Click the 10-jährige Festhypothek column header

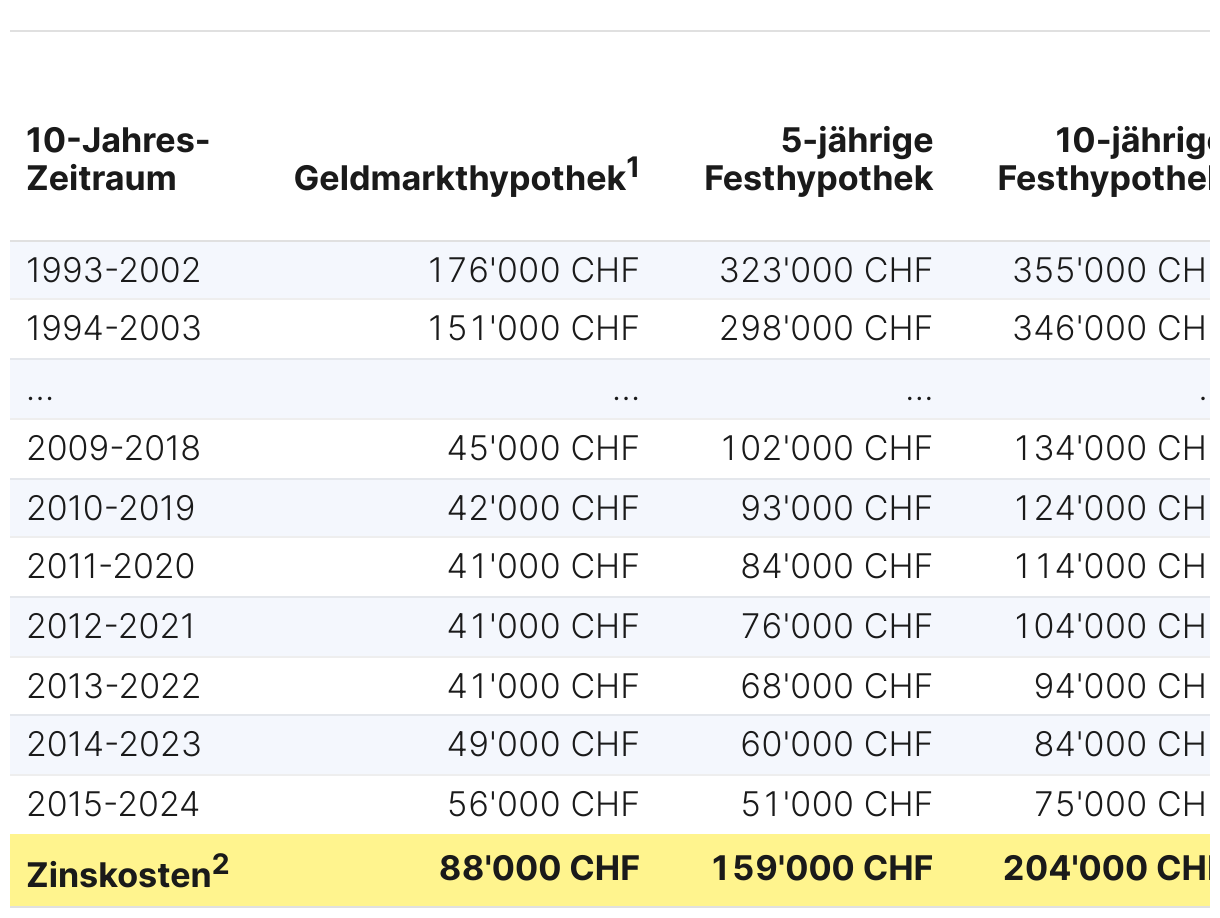1105,160
